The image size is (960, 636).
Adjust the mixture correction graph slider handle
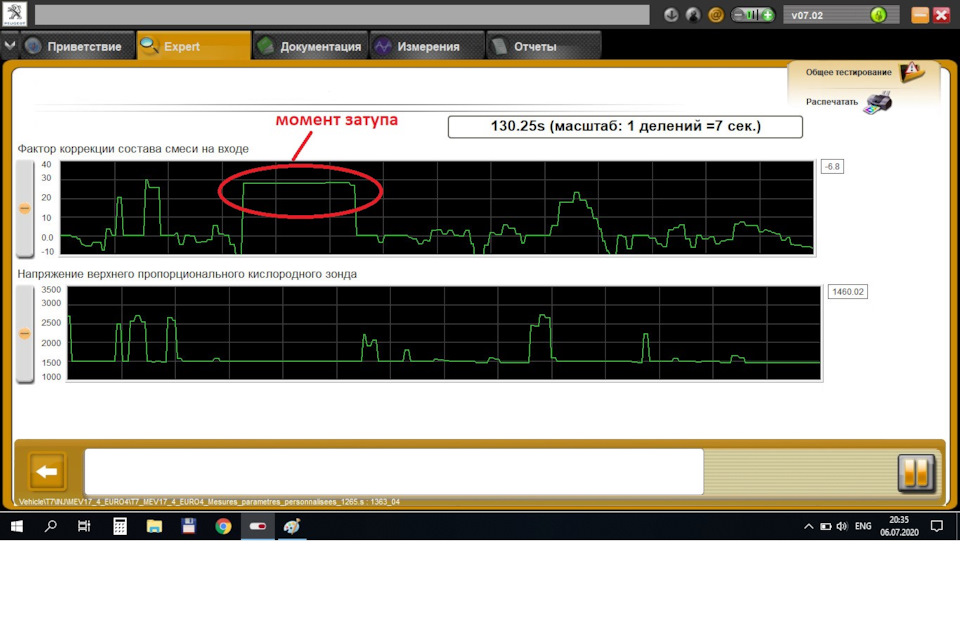[24, 209]
